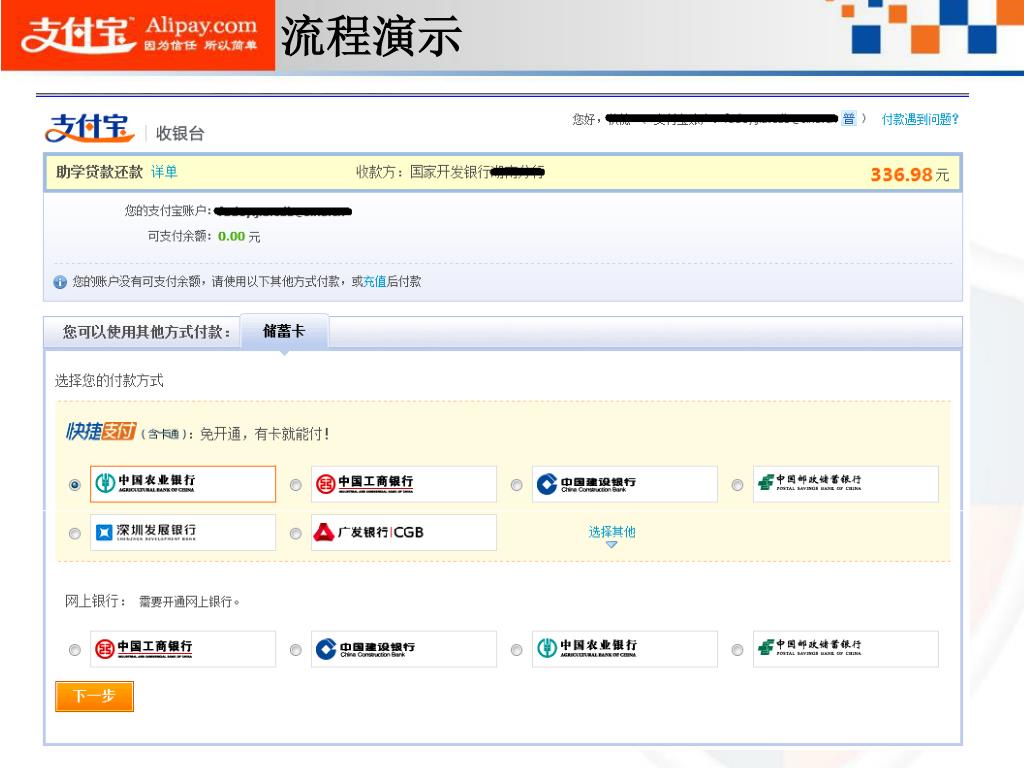Click the 中国工商银行 online banking card
This screenshot has height=768, width=1024.
[183, 648]
